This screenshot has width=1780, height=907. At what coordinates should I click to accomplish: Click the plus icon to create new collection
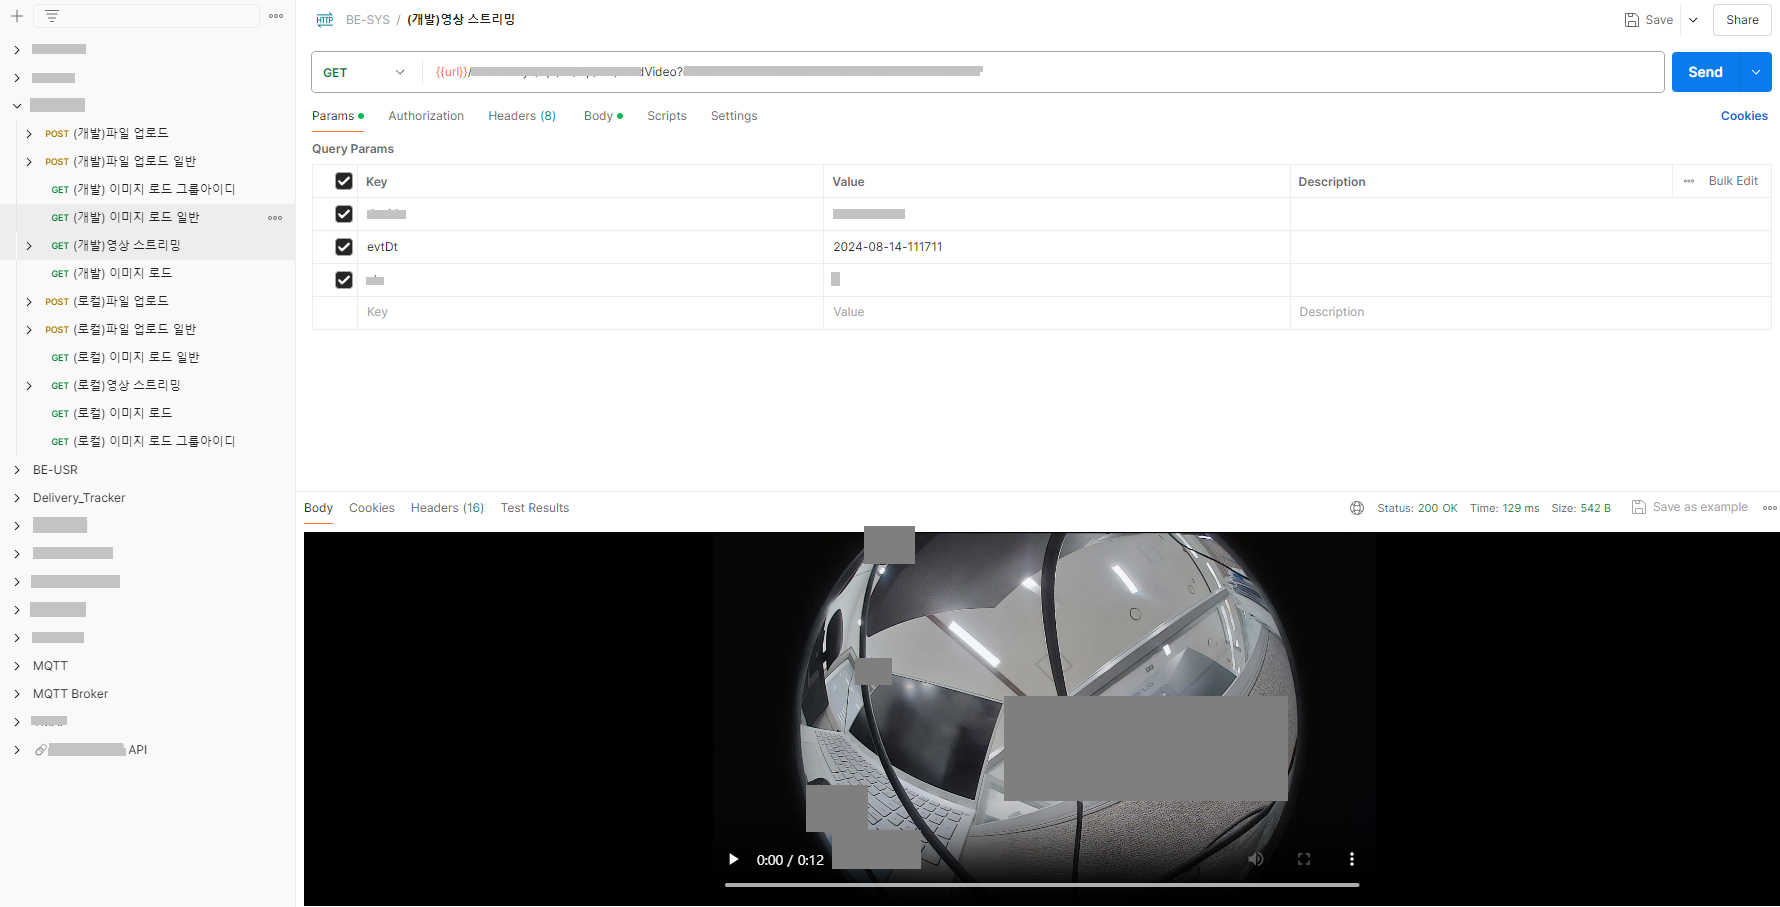[x=16, y=16]
